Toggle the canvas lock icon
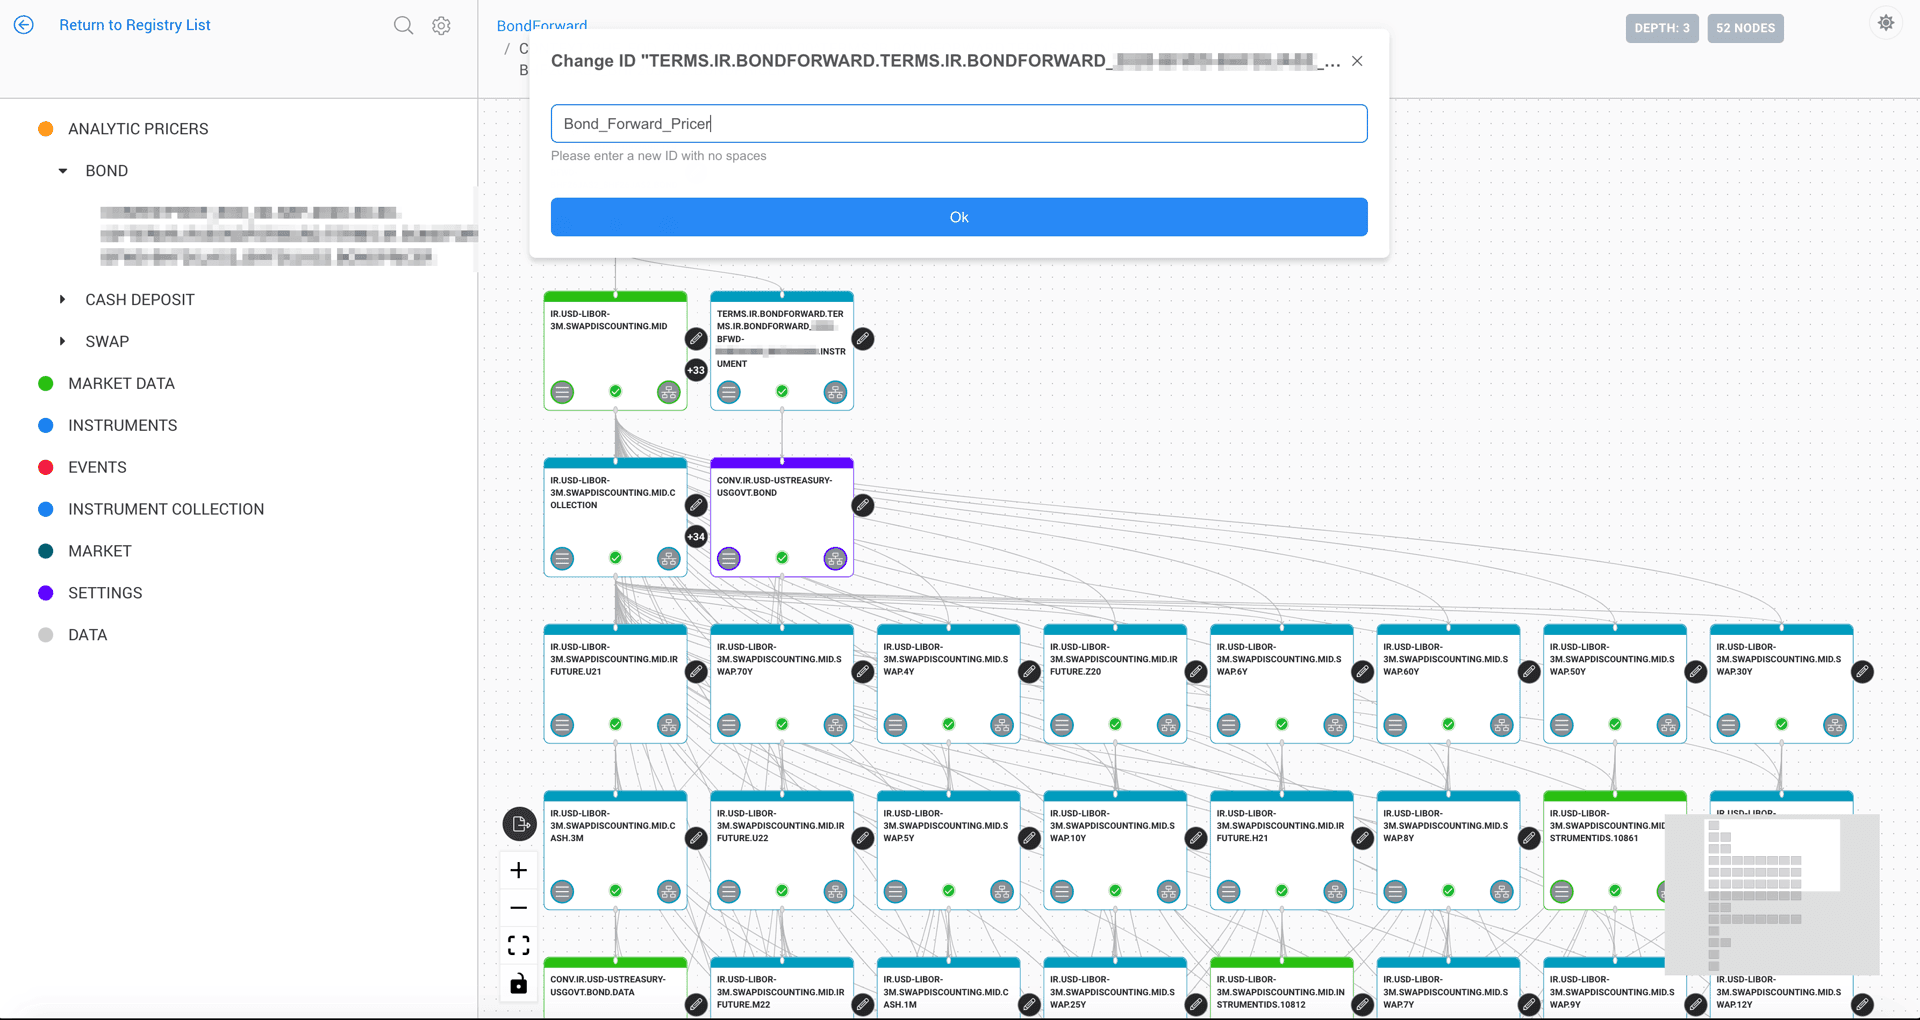The image size is (1920, 1020). coord(519,984)
